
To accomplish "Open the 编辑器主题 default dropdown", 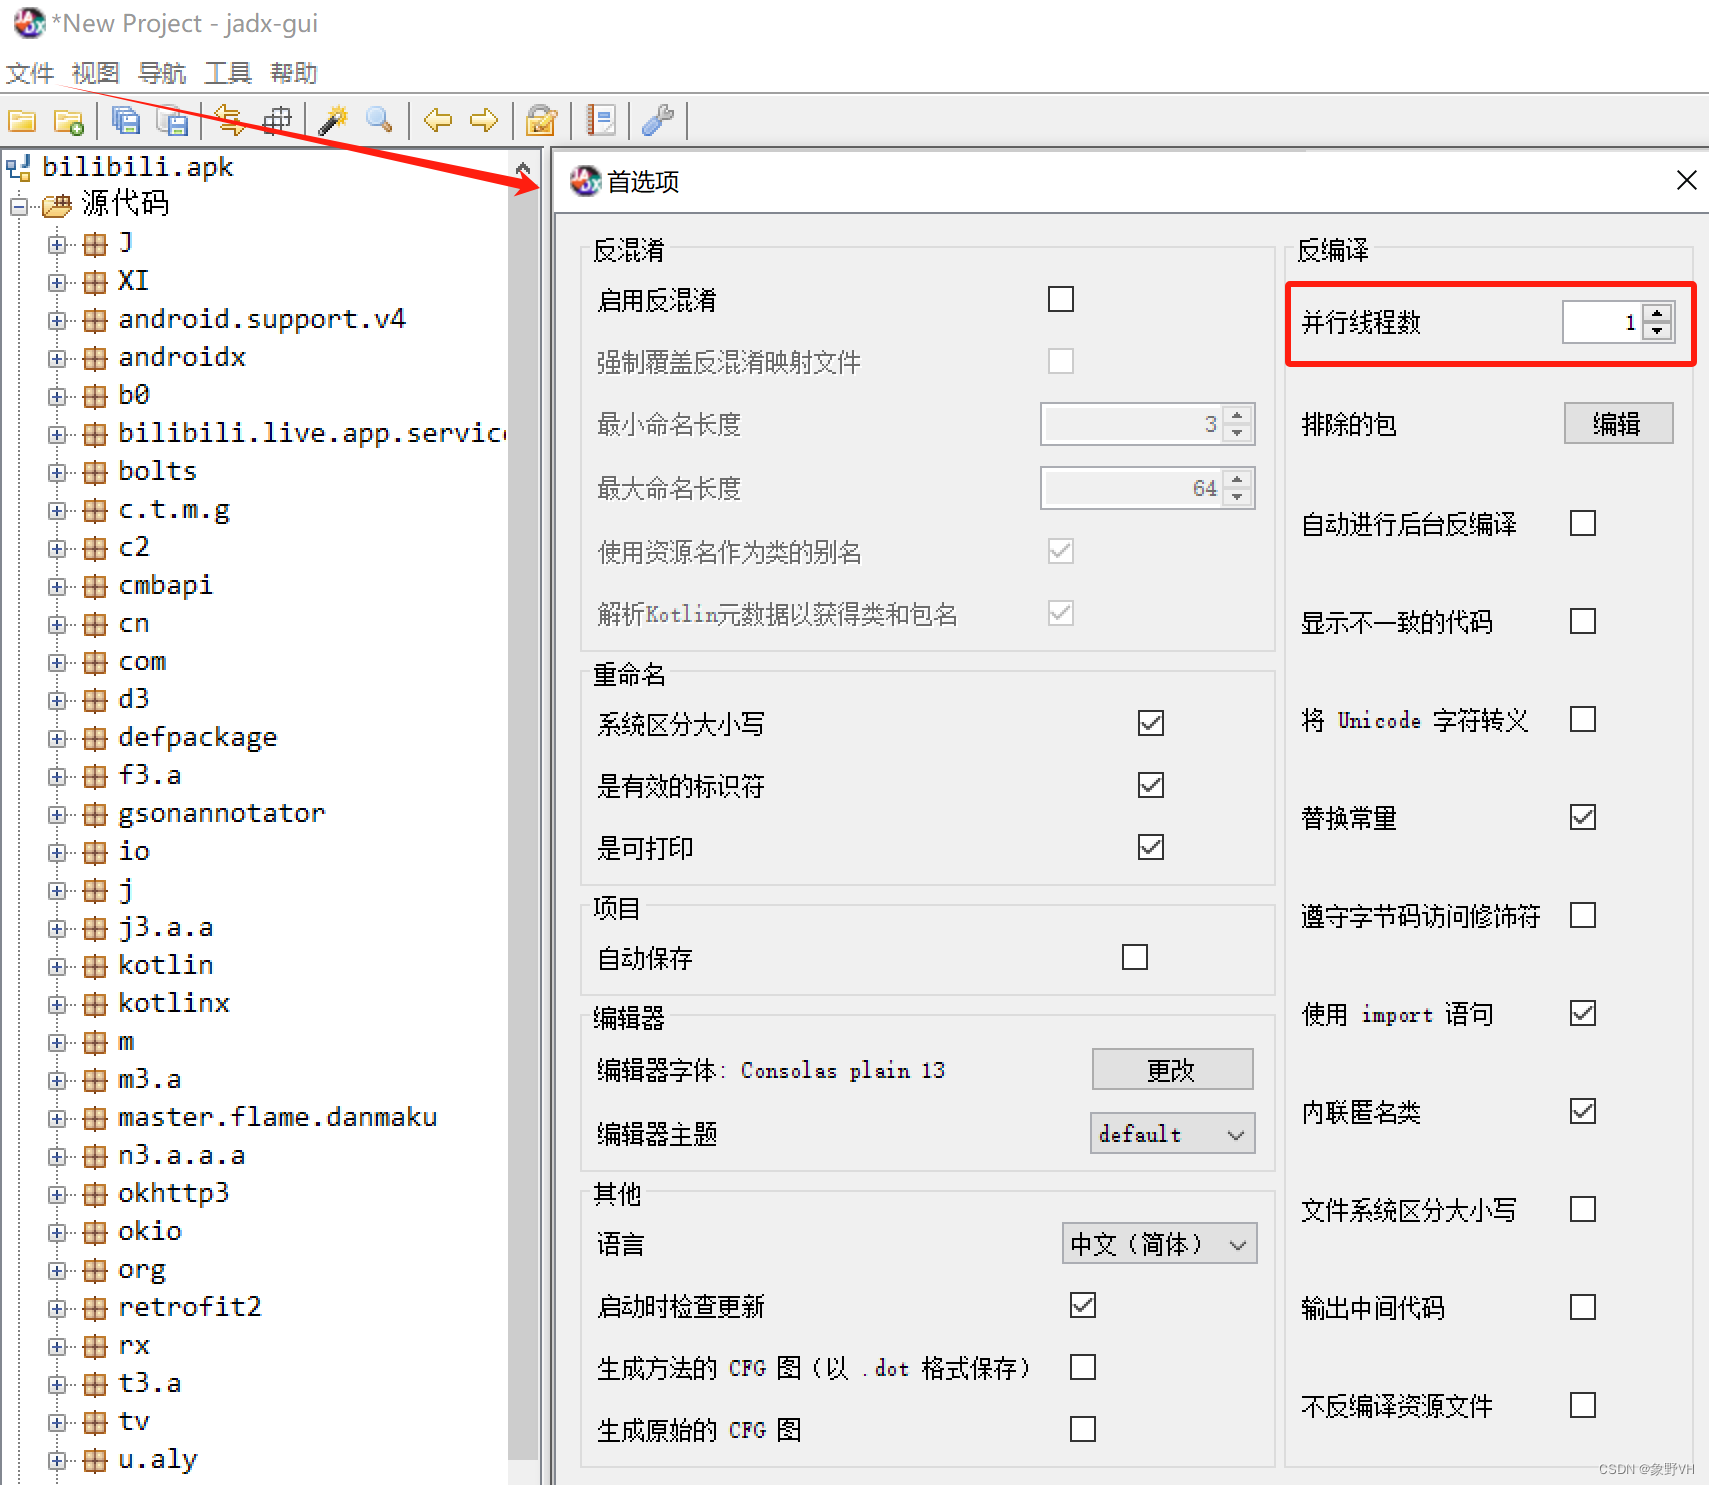I will coord(1172,1134).
